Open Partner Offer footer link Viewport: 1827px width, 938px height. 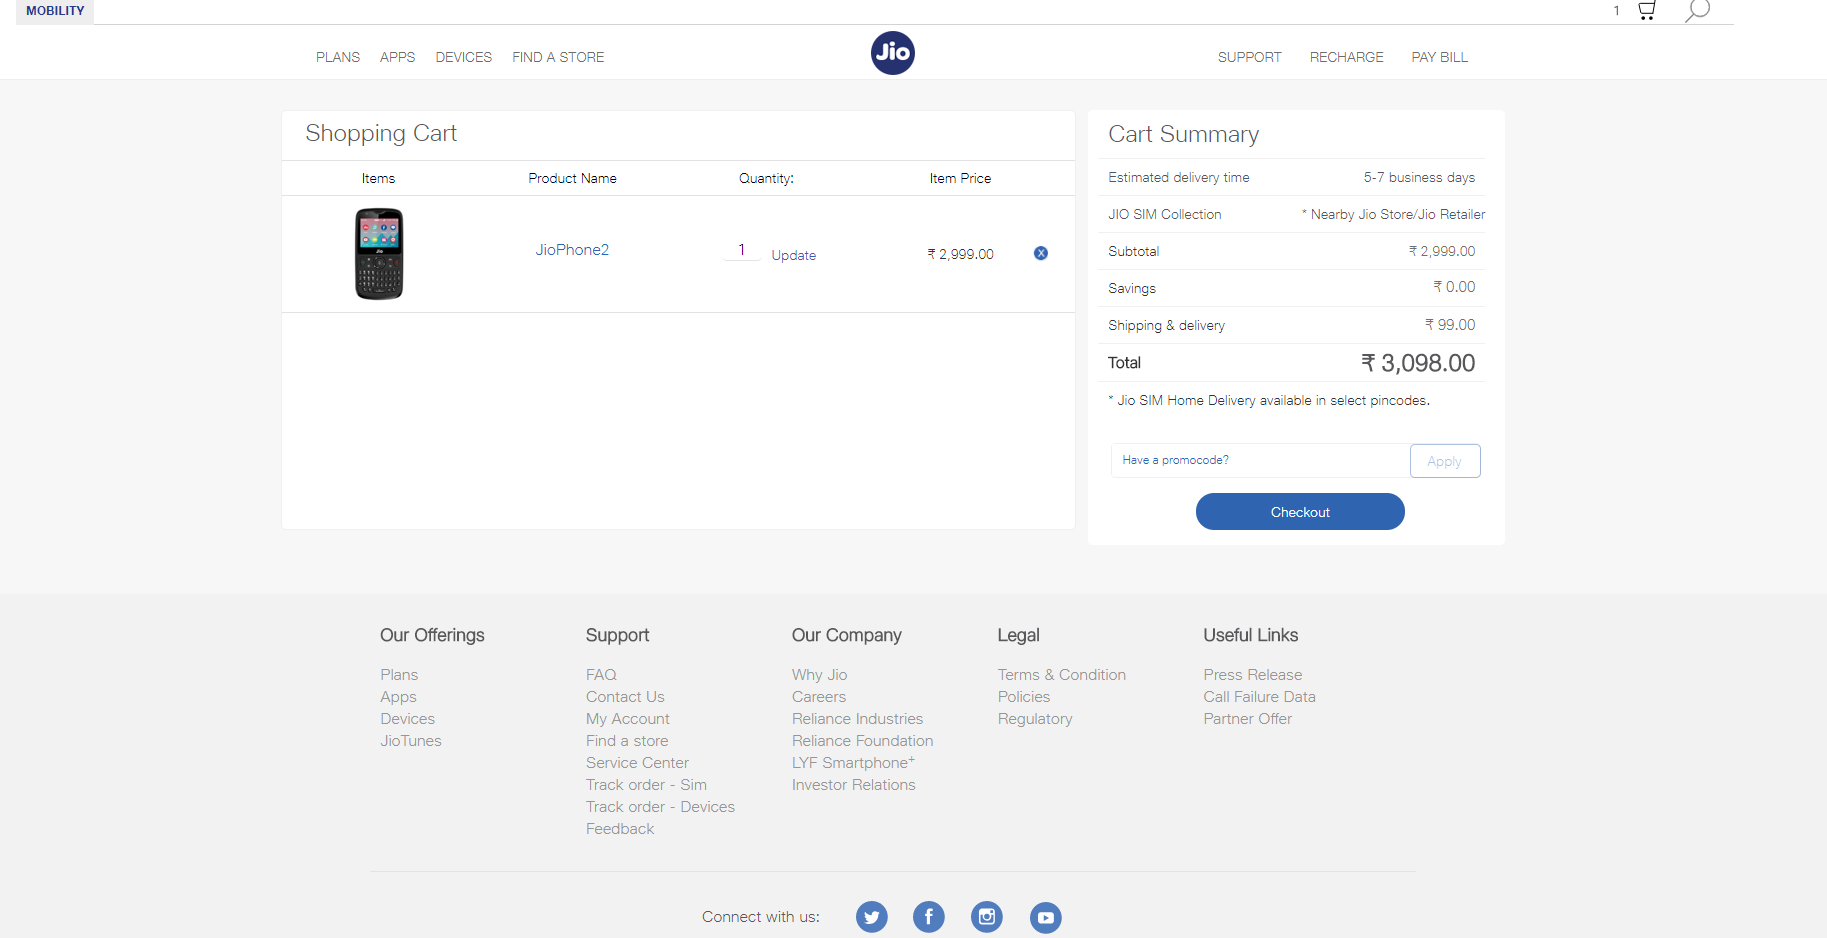pyautogui.click(x=1247, y=719)
